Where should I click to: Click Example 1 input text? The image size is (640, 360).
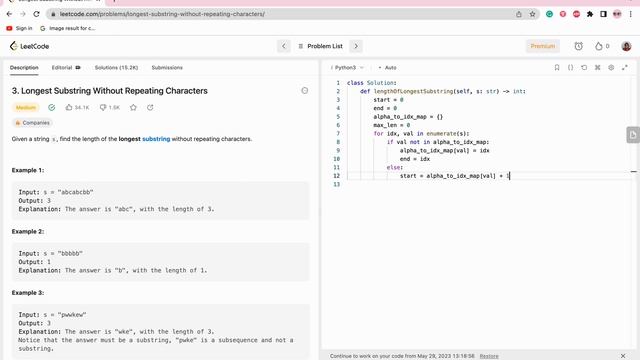[x=56, y=192]
